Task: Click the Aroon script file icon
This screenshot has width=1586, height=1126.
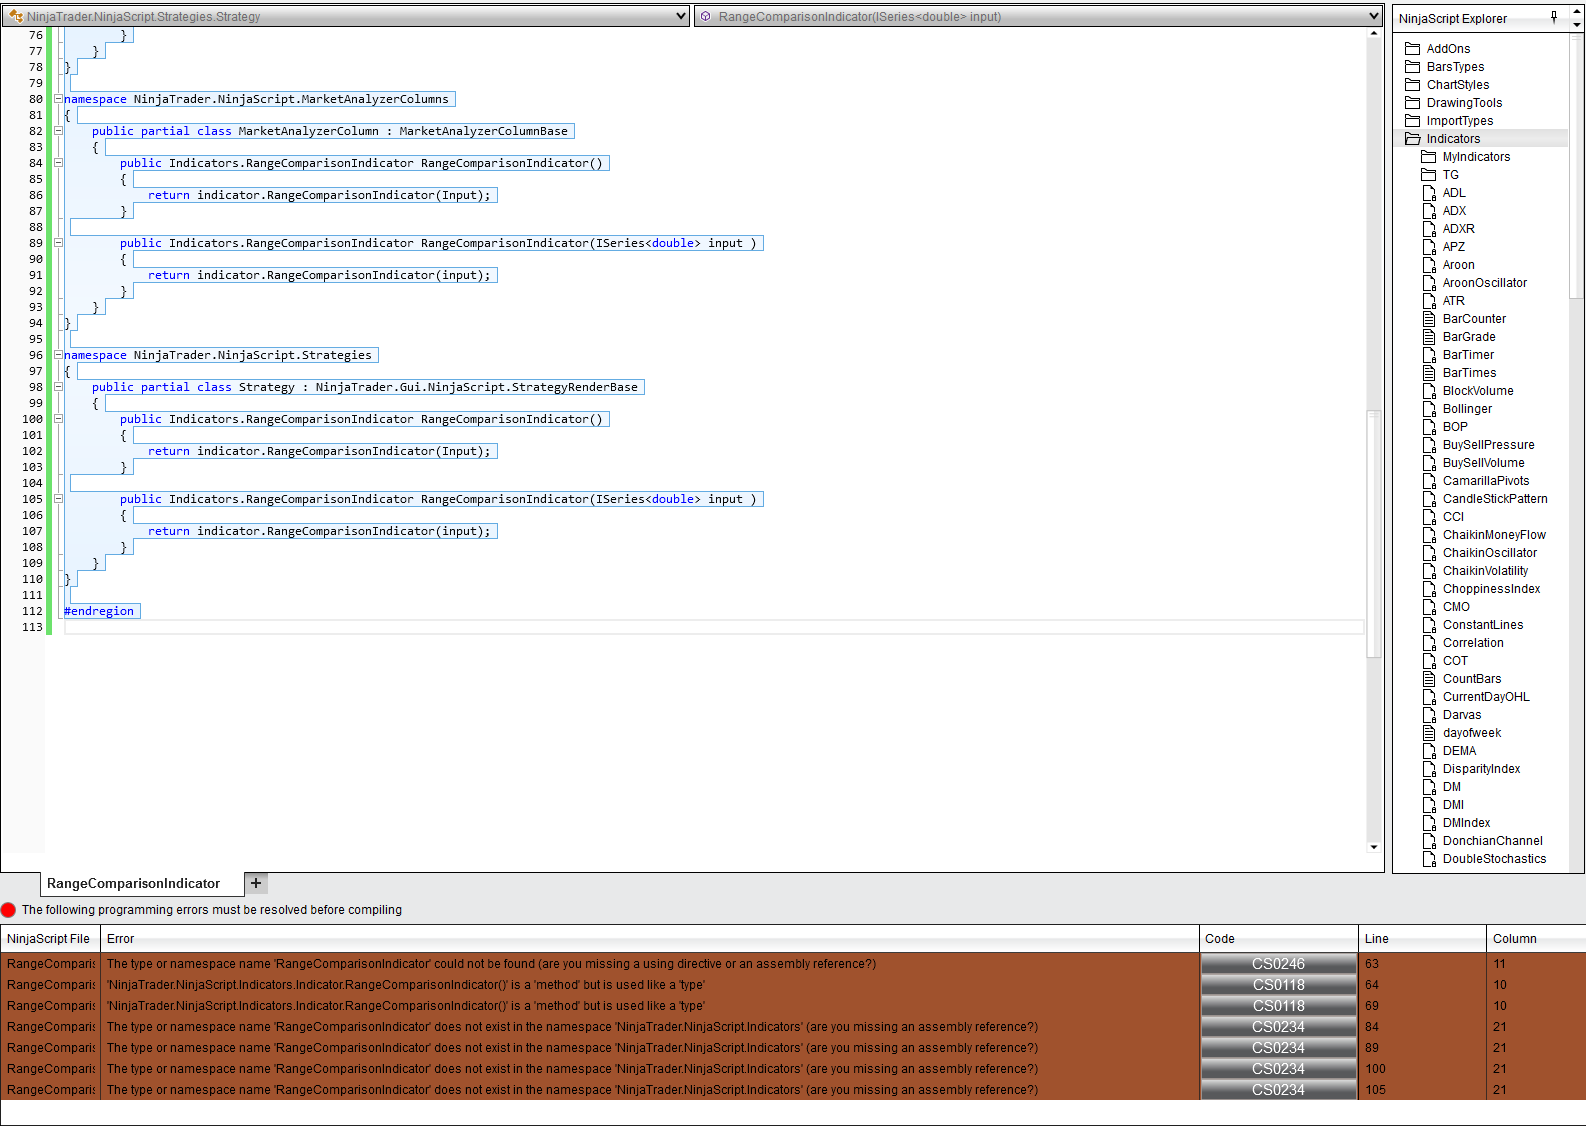Action: [1429, 265]
